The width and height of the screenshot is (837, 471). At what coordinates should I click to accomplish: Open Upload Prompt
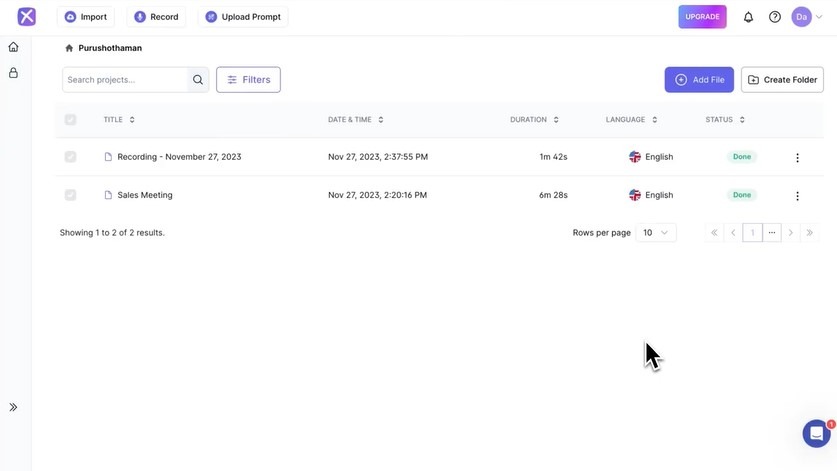click(x=243, y=17)
